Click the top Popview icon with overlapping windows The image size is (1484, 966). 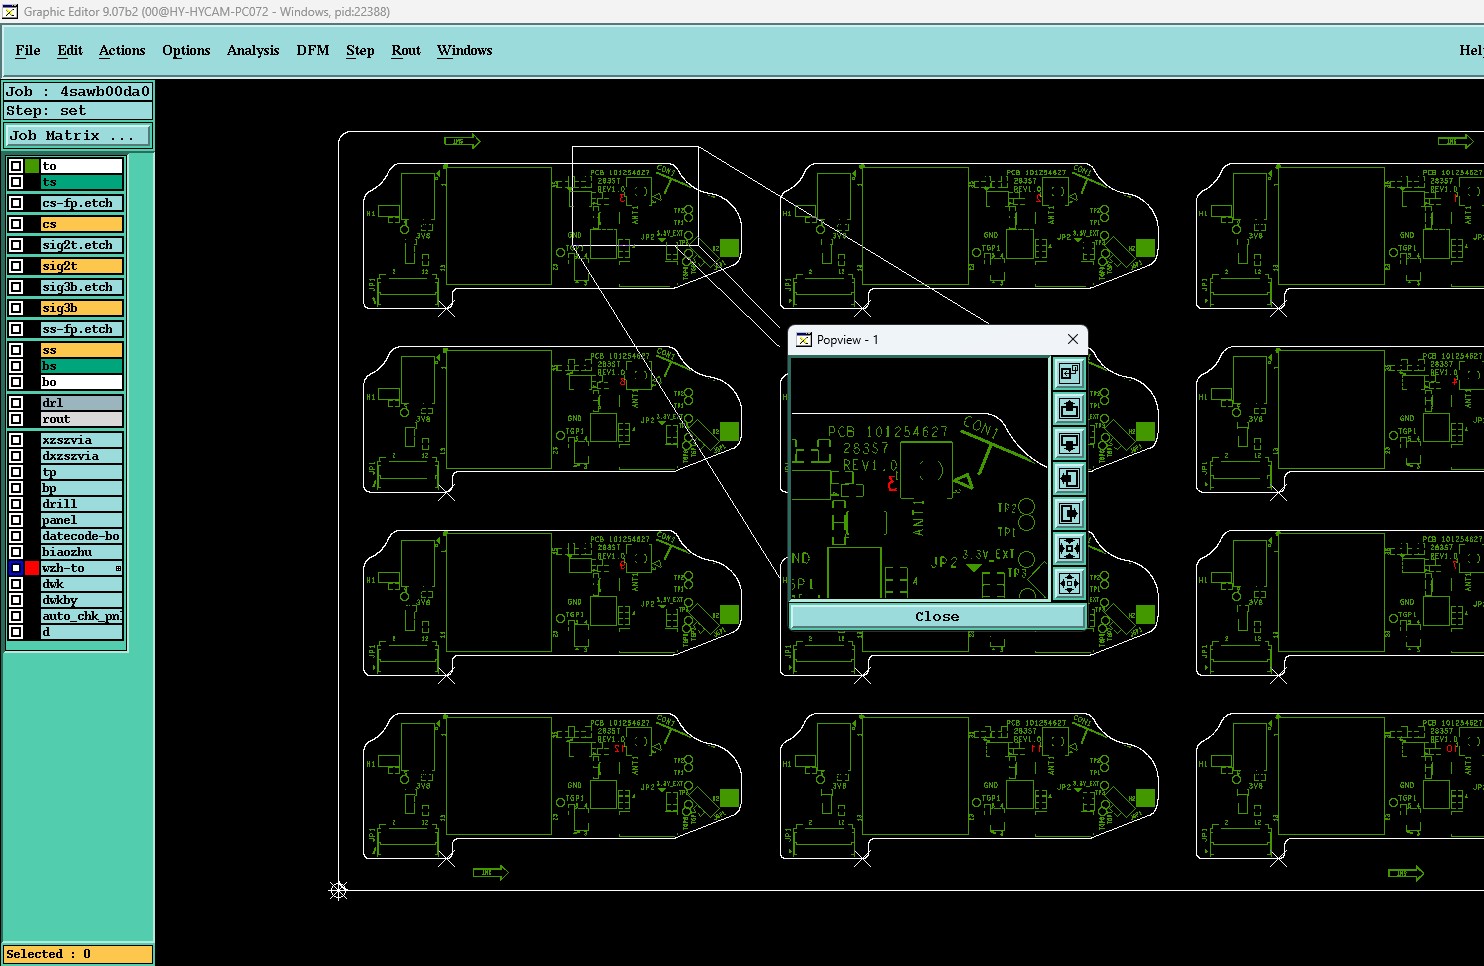click(1069, 373)
